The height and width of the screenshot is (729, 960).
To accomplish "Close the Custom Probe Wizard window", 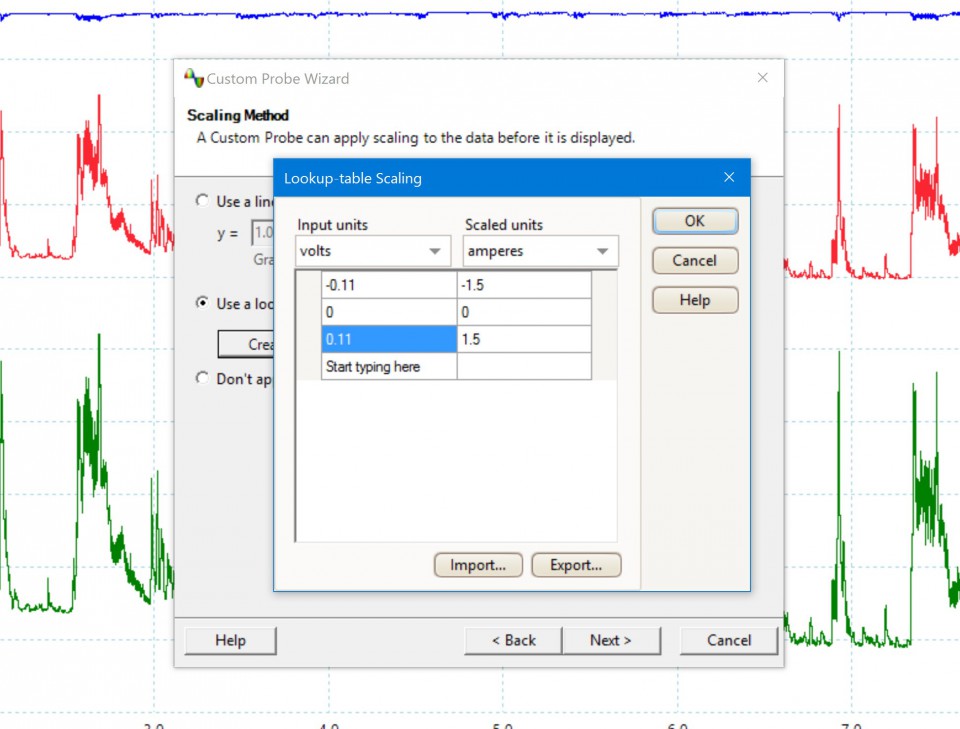I will pos(762,78).
